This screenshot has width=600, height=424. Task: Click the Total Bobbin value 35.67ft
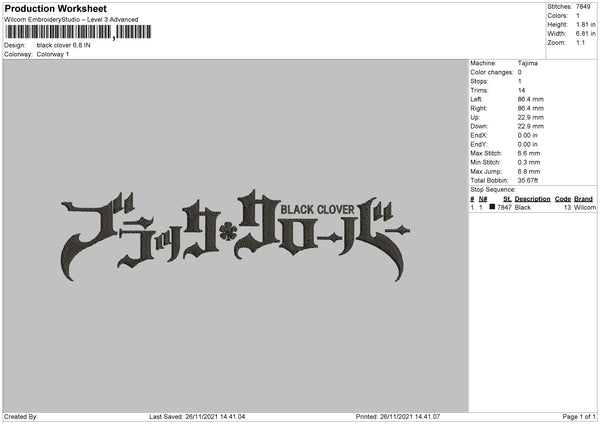coord(528,180)
